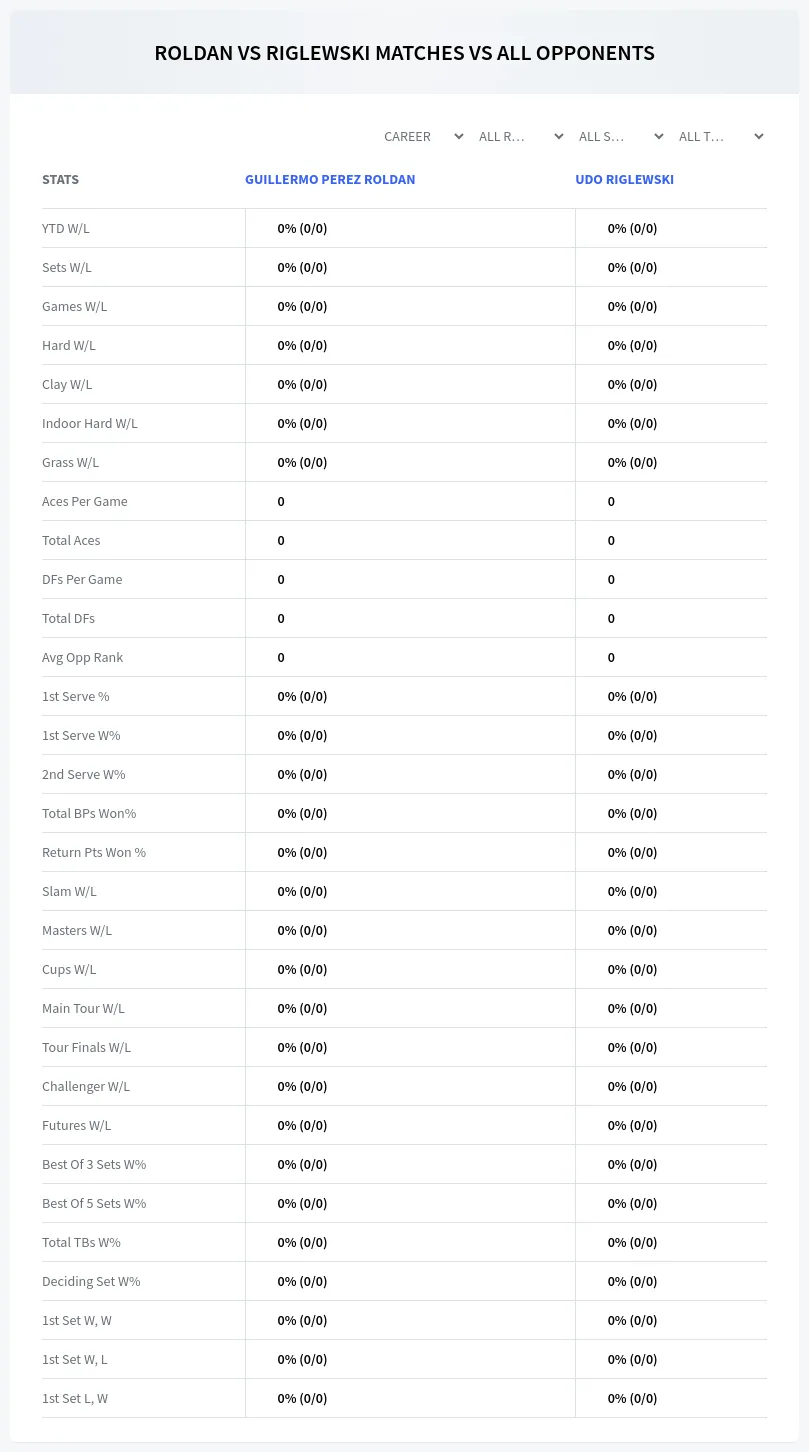Image resolution: width=809 pixels, height=1452 pixels.
Task: Open Guillermo Perez Roldan player link
Action: [330, 180]
